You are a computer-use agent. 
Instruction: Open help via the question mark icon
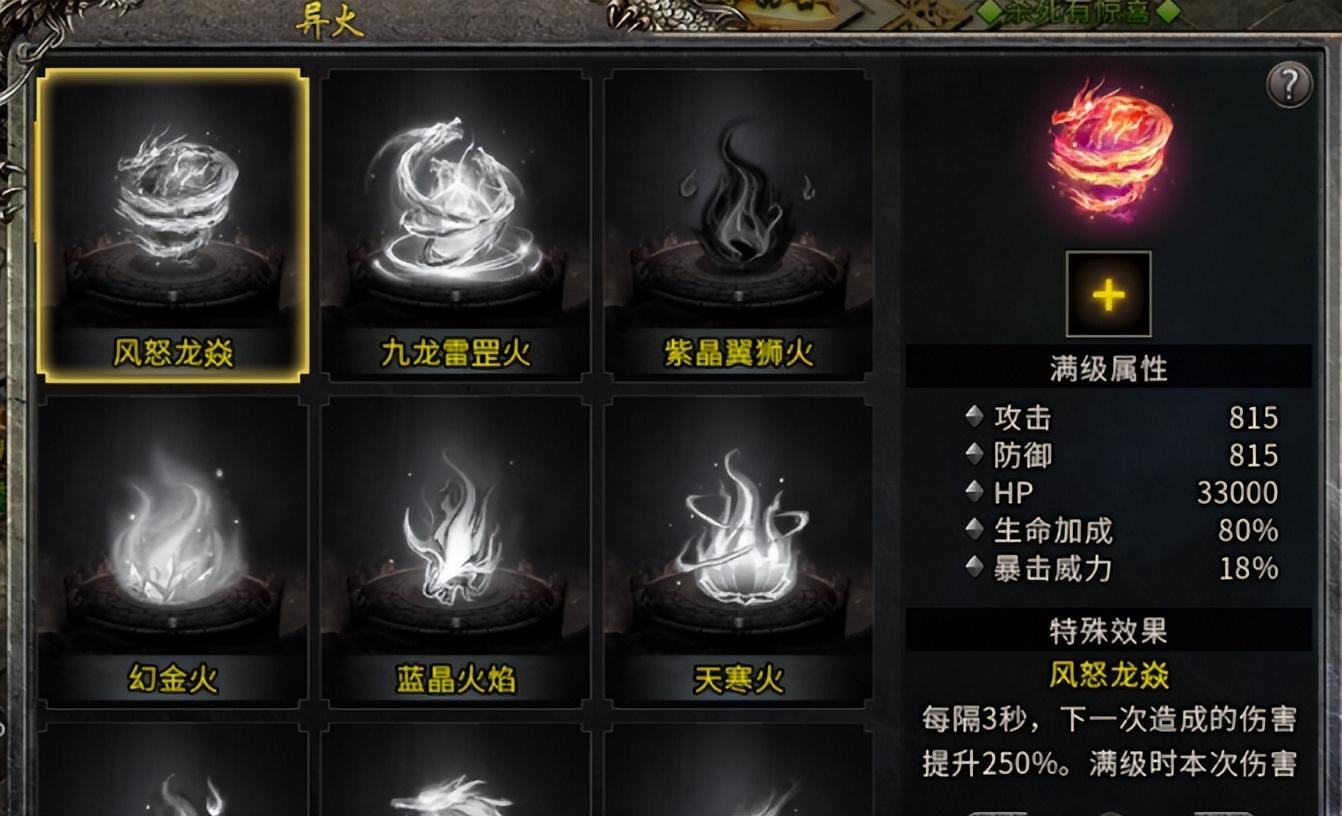pos(1289,85)
